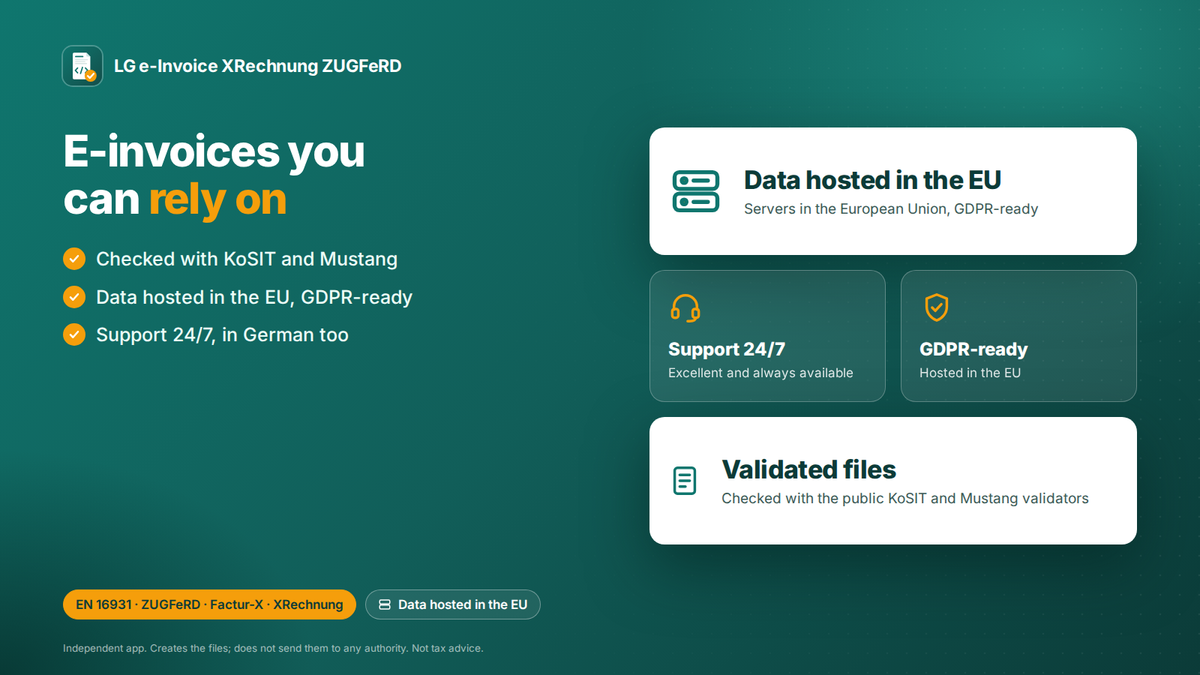Click the headline words 'E-invoices you'

point(214,151)
